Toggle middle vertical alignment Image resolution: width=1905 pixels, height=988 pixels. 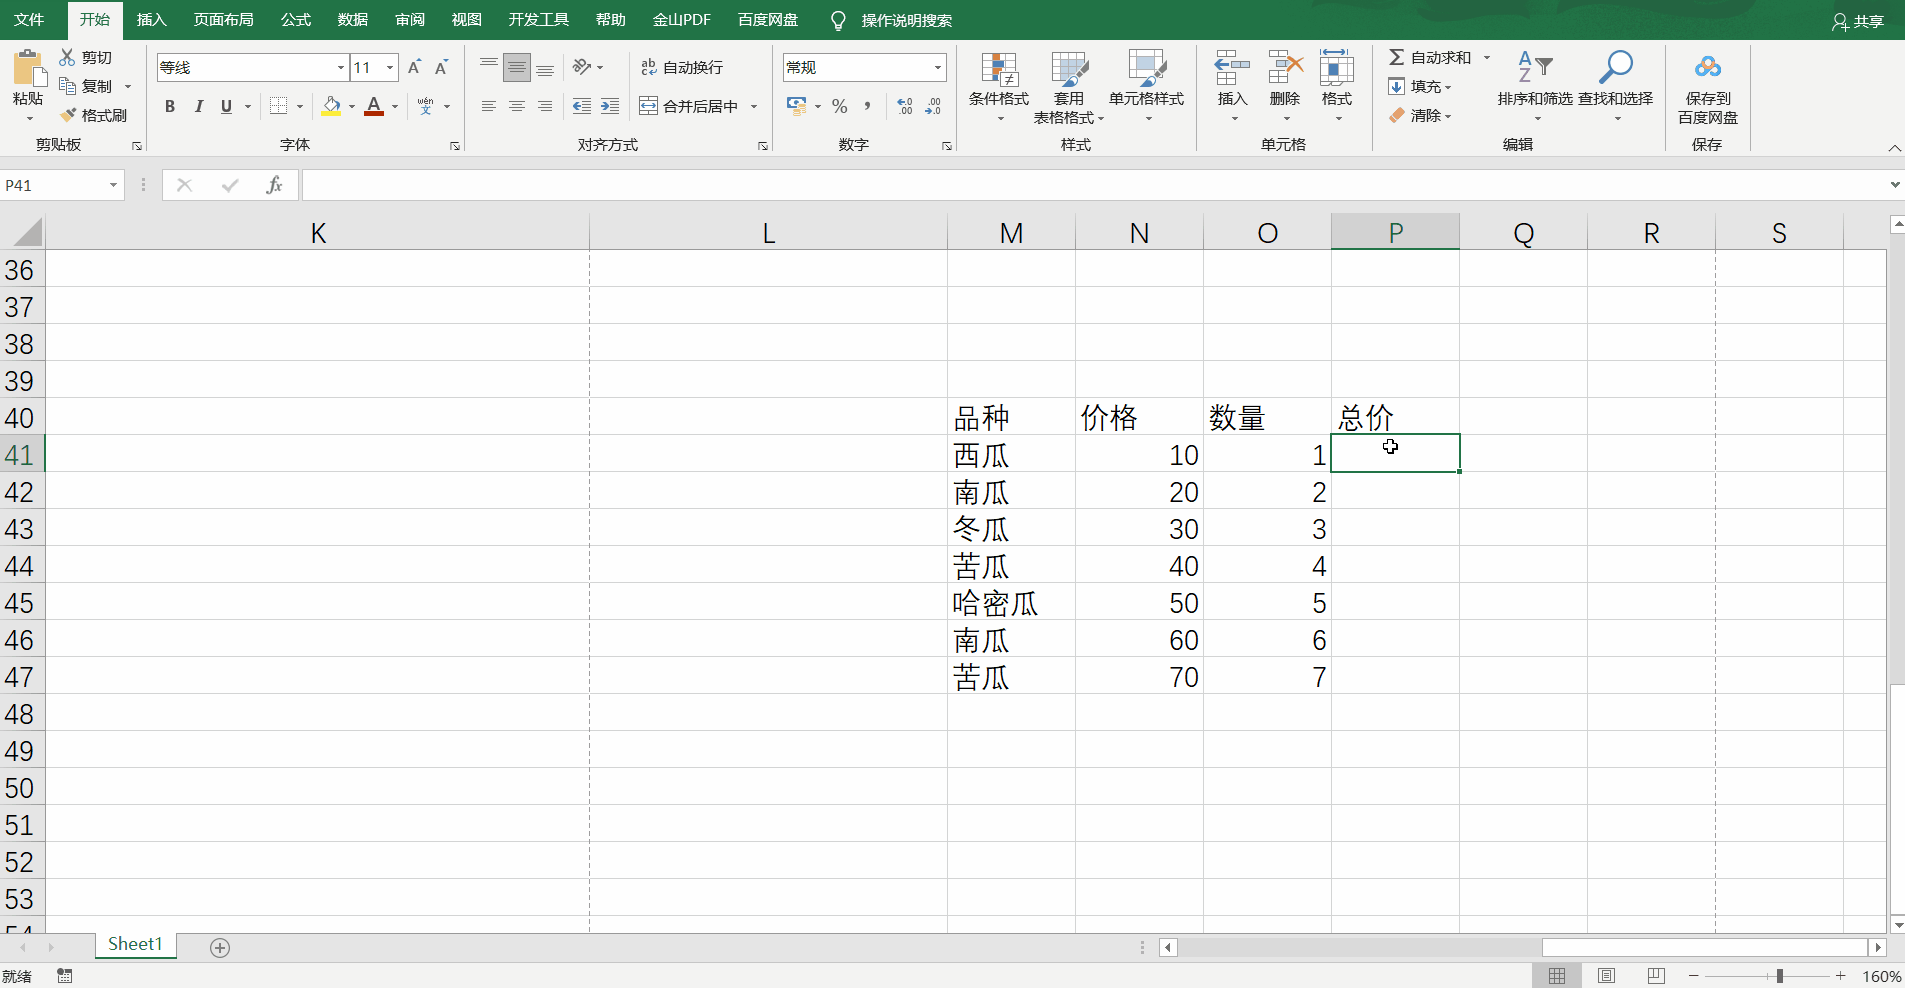pos(517,67)
